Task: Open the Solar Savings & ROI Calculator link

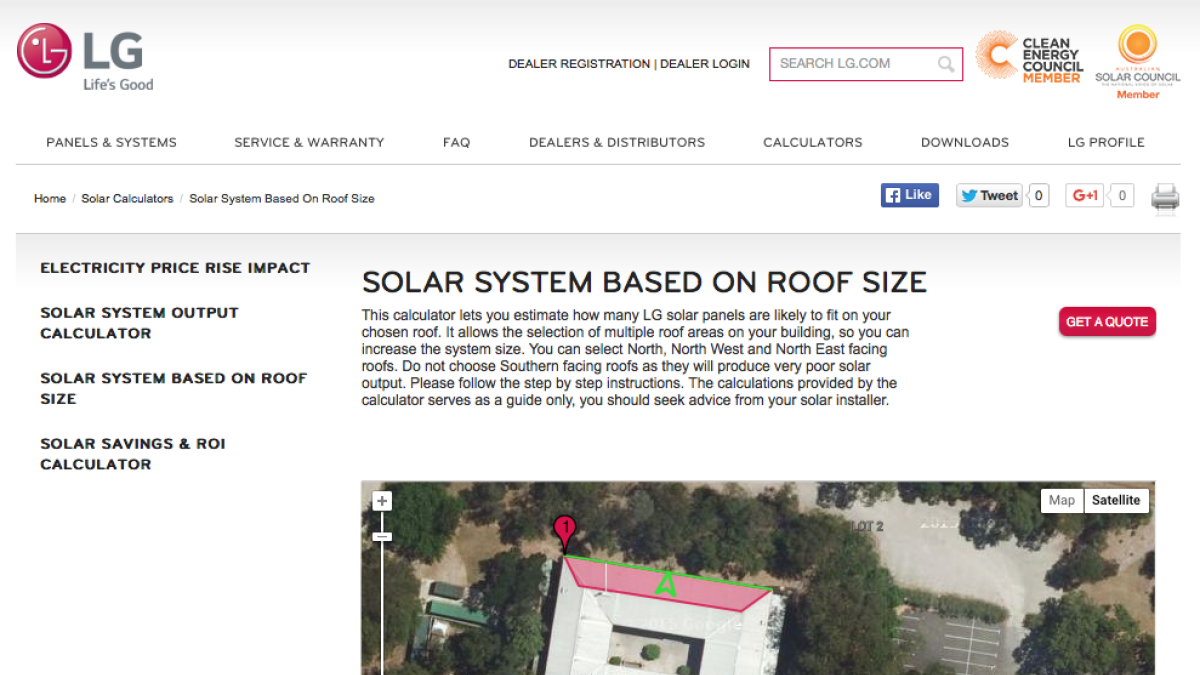Action: pyautogui.click(x=132, y=453)
